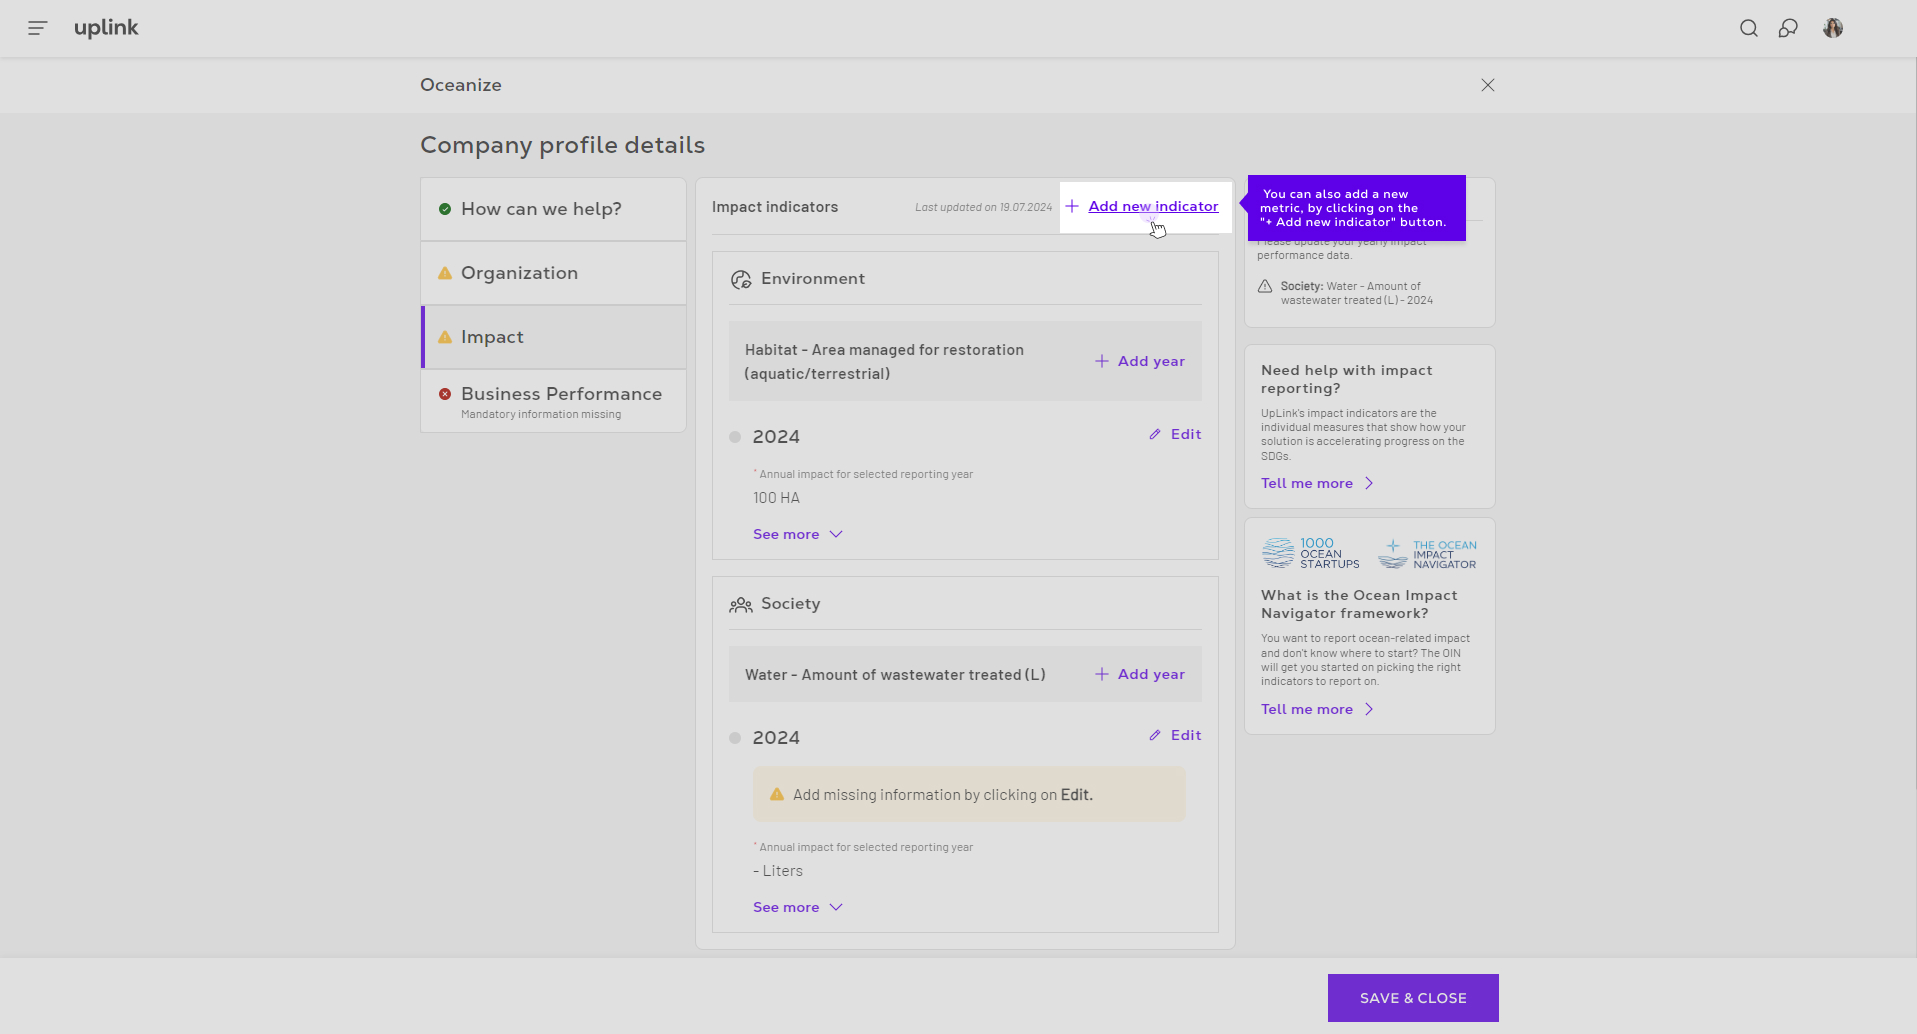Click the search magnifier icon

coord(1748,28)
